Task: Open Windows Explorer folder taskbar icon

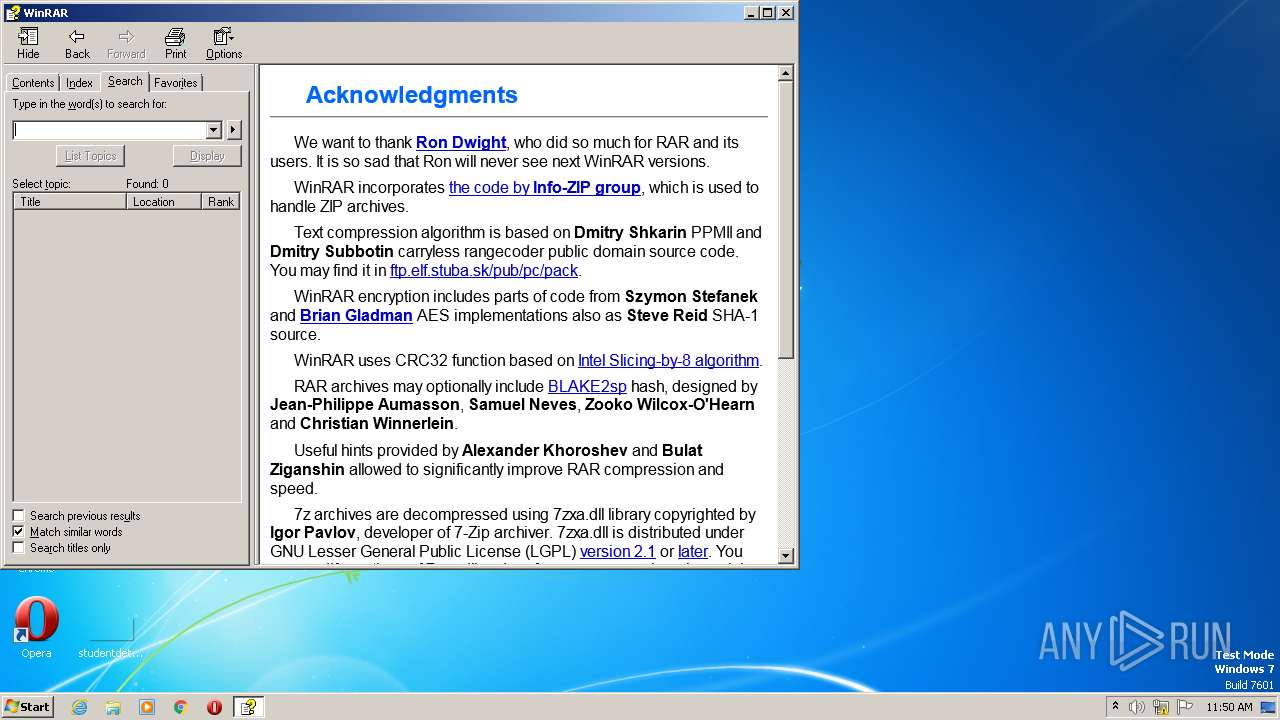Action: click(113, 707)
